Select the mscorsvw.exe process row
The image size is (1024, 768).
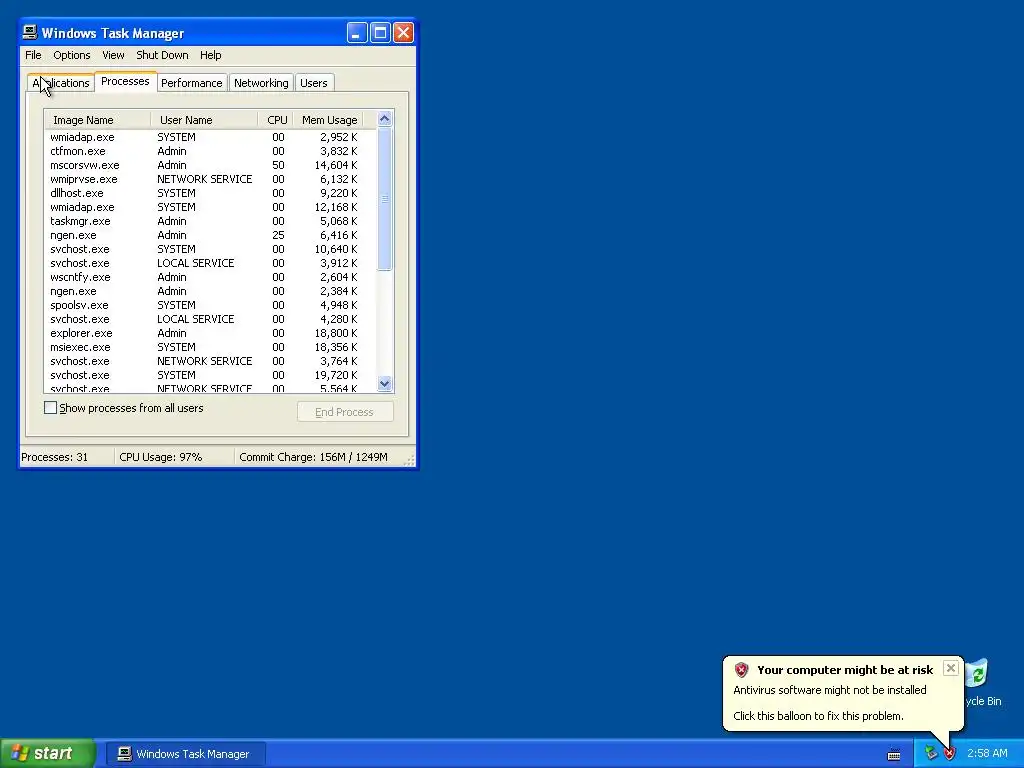pos(210,165)
